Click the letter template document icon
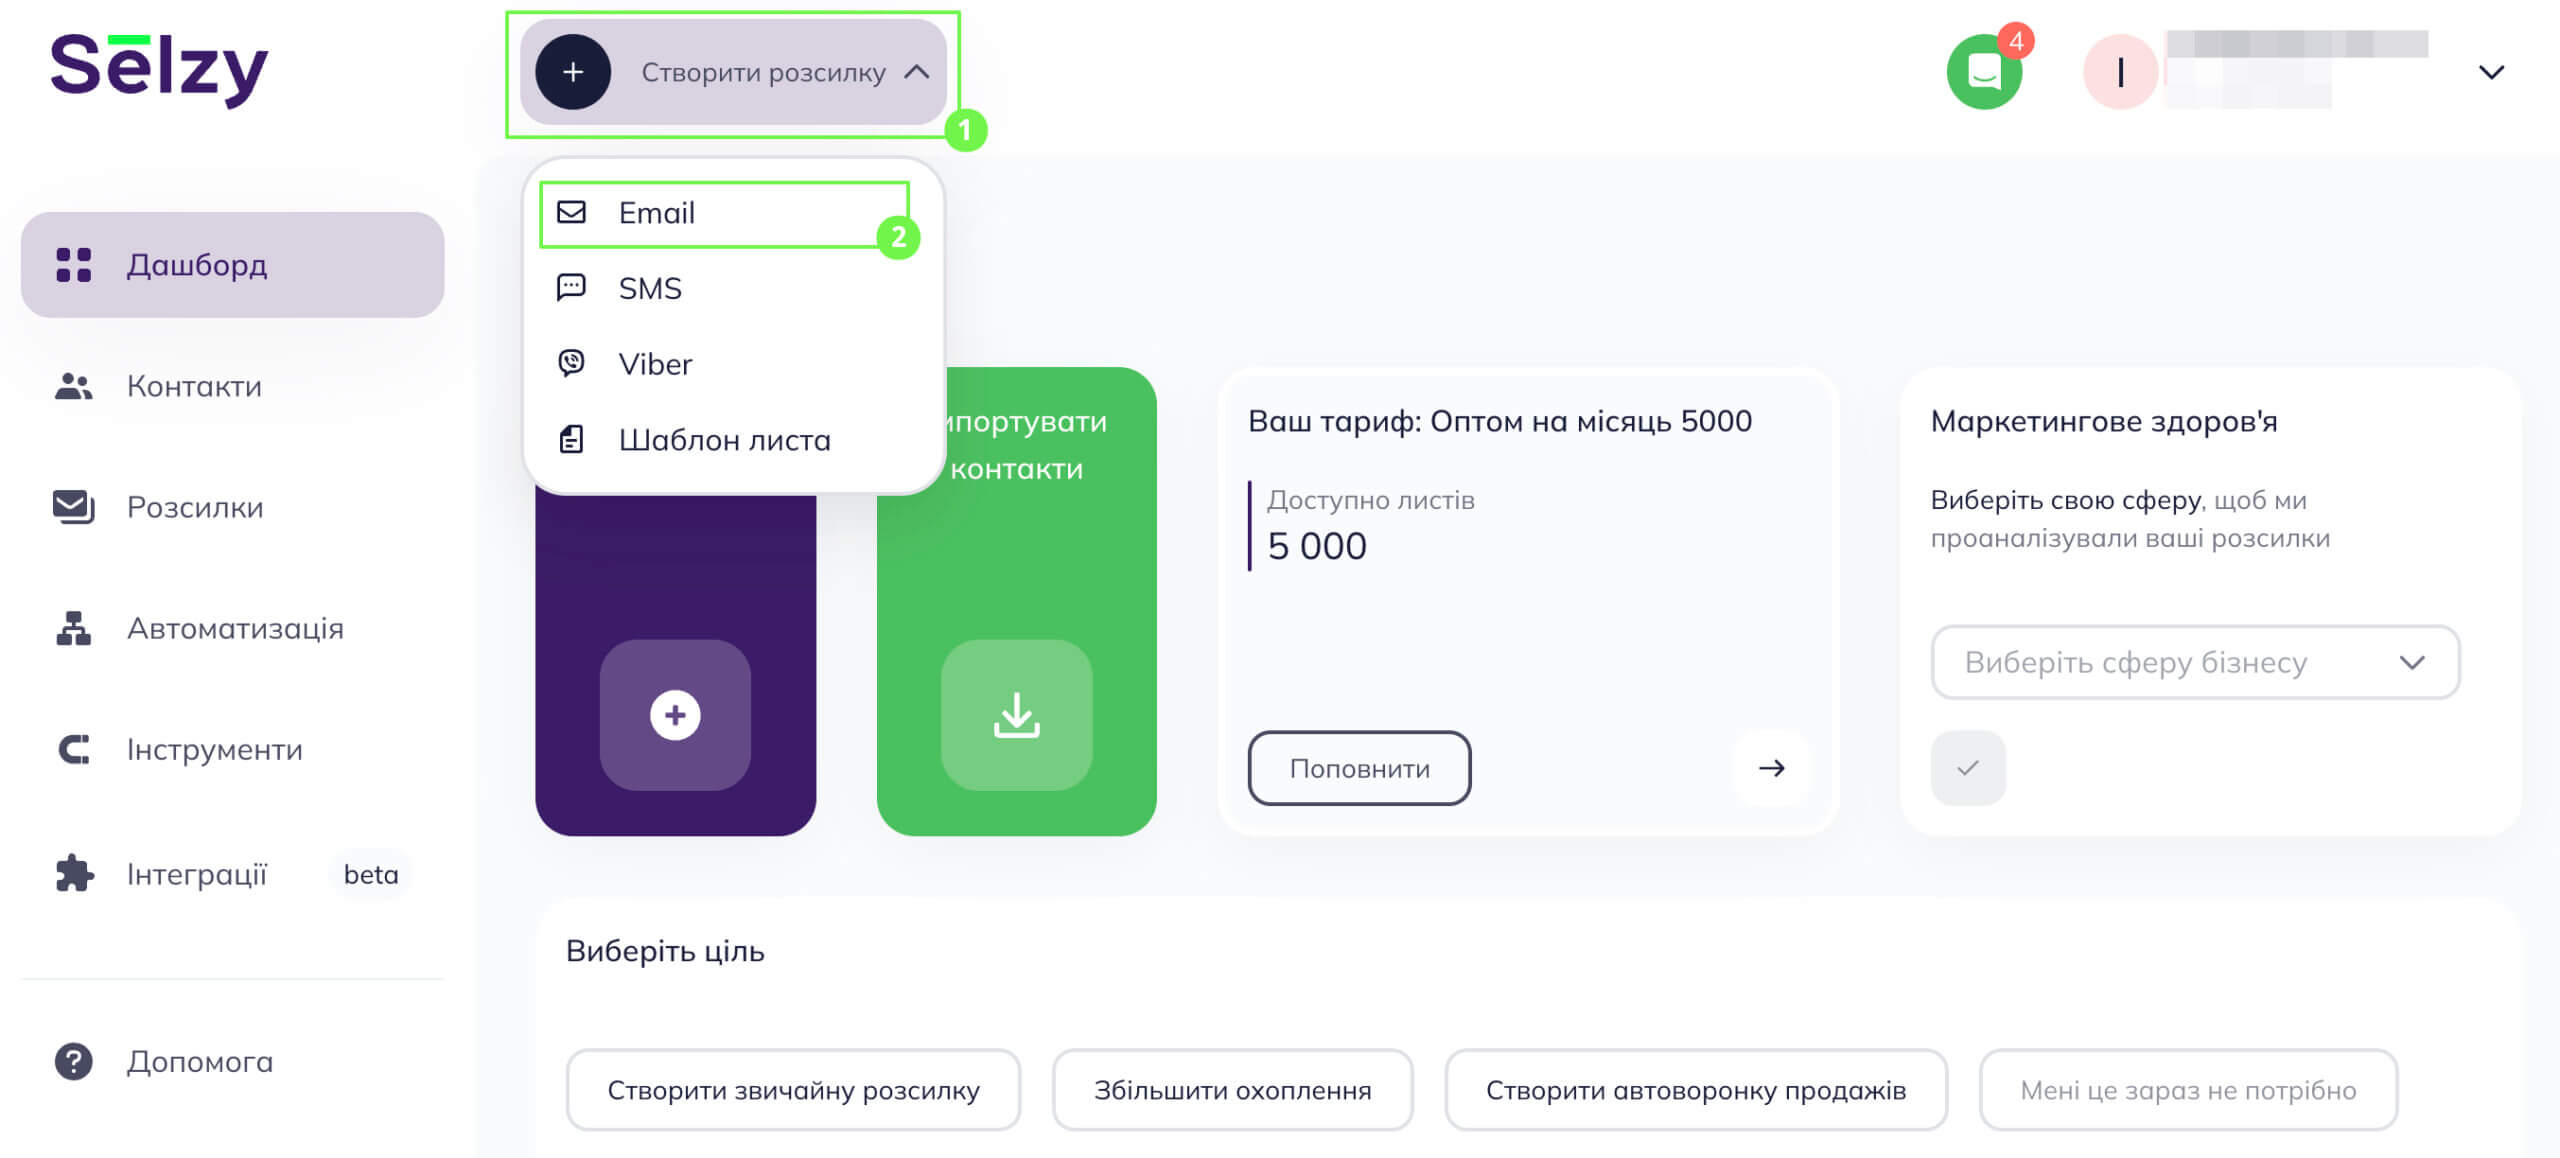 click(571, 439)
